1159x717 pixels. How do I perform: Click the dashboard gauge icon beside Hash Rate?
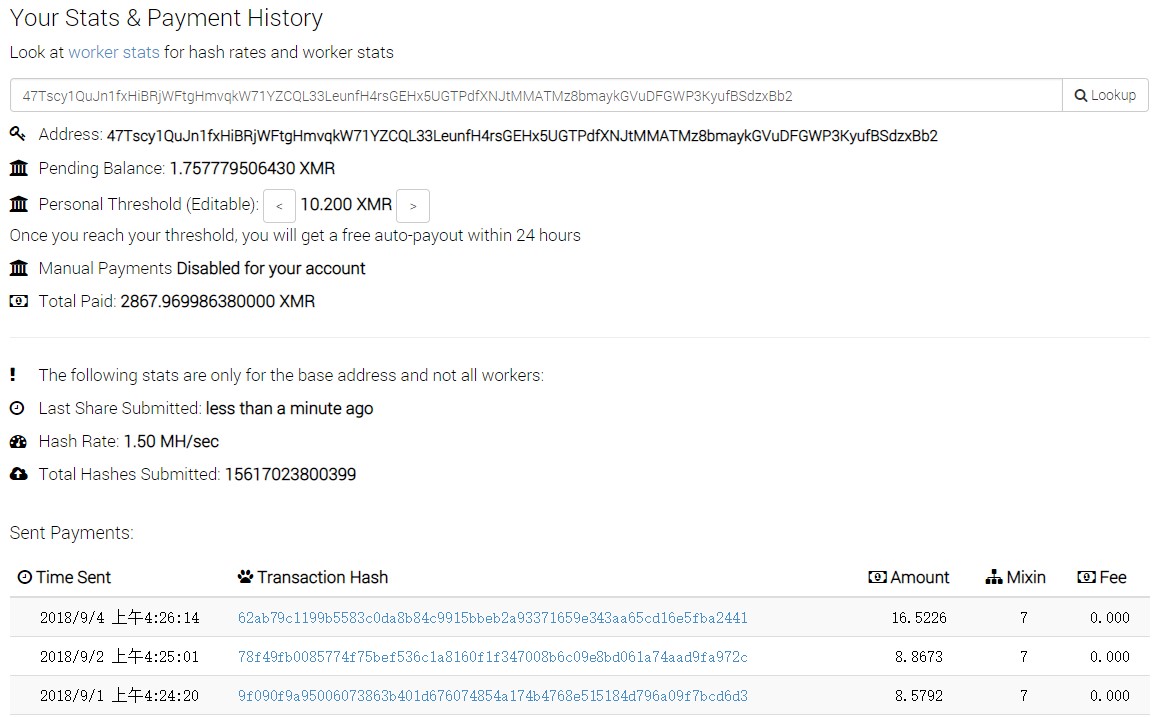tap(18, 441)
